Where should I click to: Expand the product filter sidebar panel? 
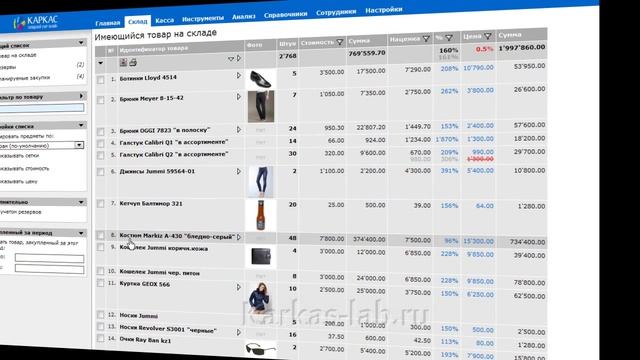coord(81,96)
